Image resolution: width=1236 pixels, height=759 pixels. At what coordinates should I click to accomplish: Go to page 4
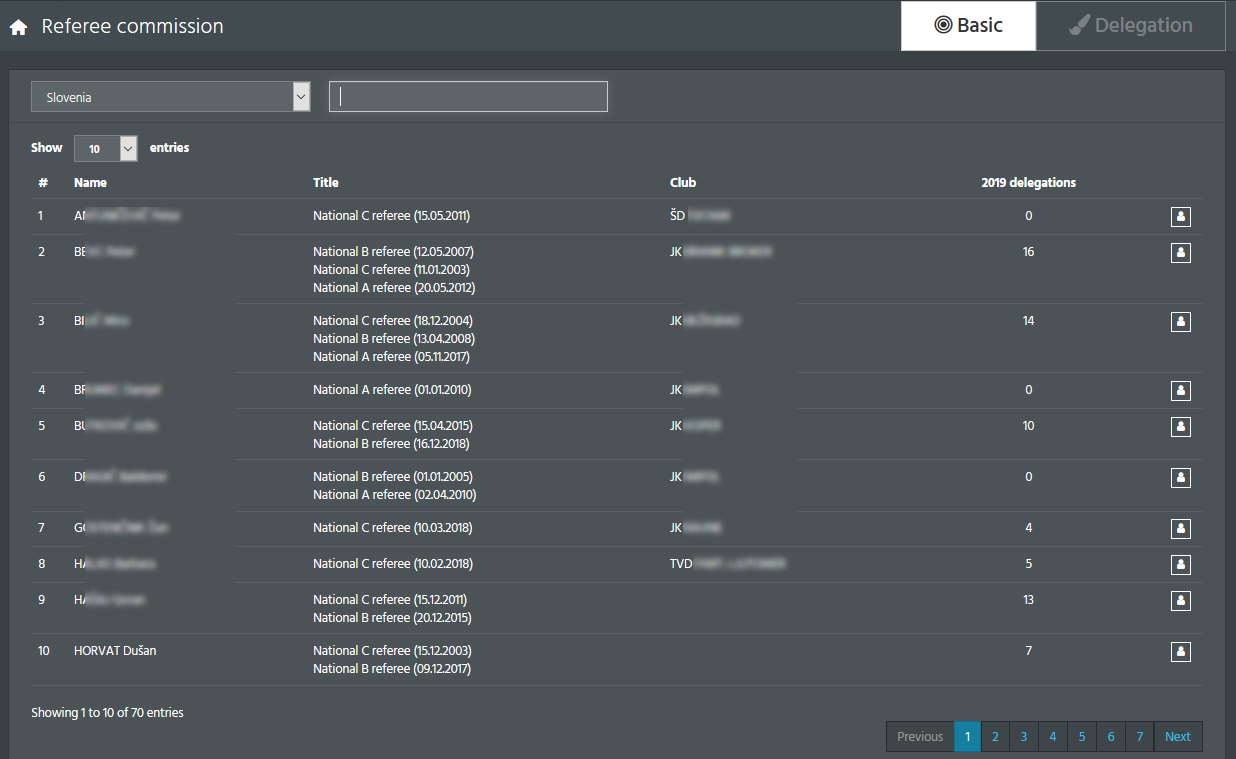point(1053,737)
